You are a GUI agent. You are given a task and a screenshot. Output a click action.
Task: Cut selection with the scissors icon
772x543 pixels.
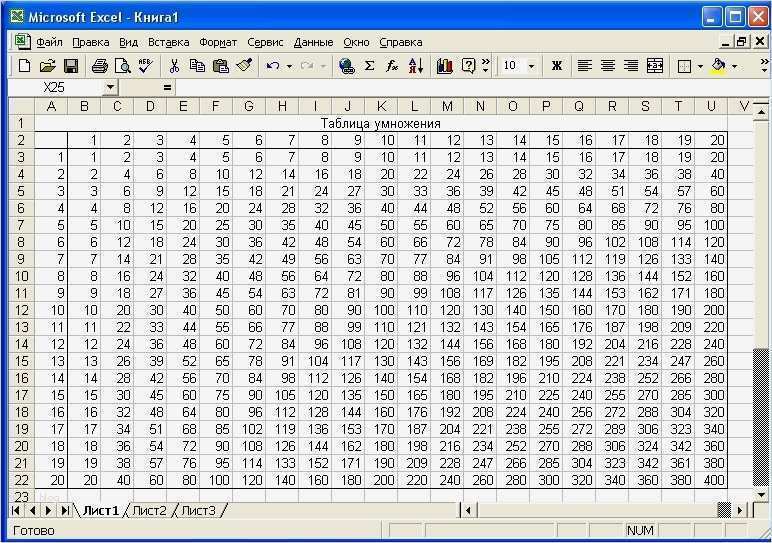pyautogui.click(x=174, y=65)
